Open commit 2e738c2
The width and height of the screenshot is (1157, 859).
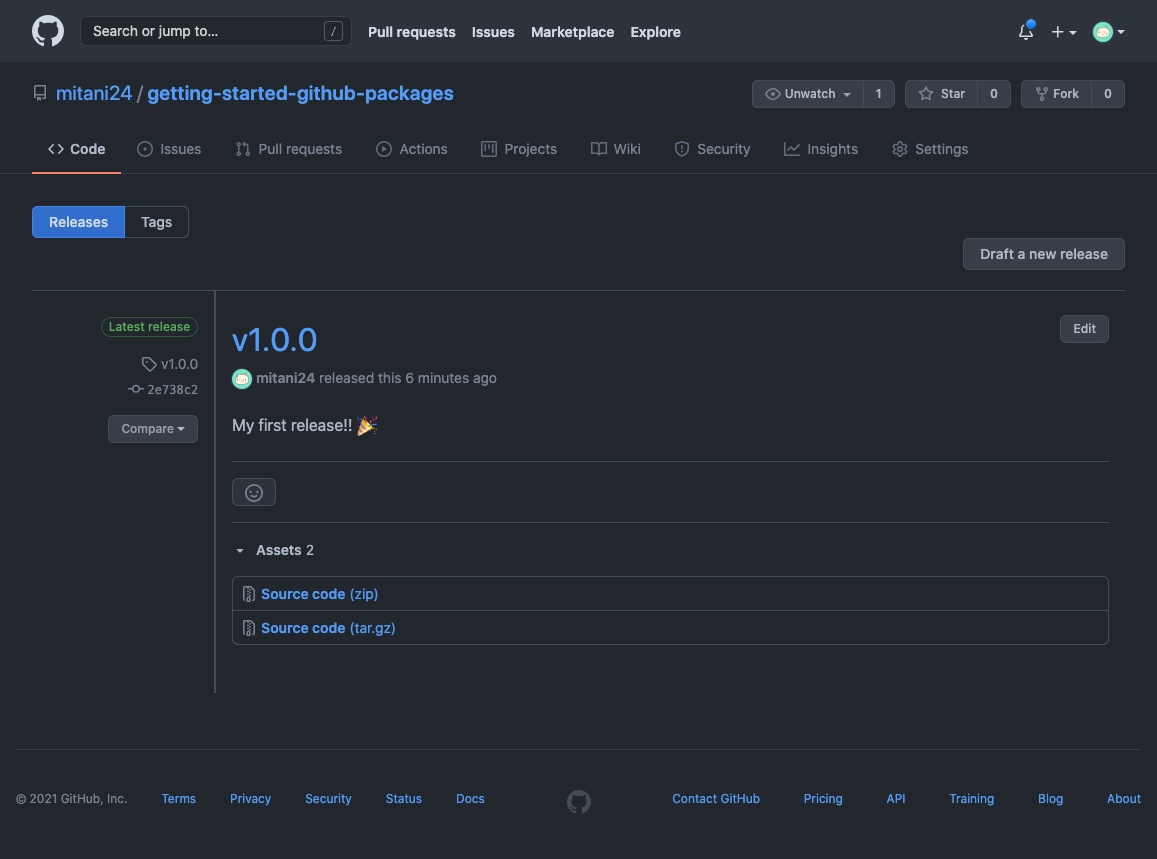[173, 390]
